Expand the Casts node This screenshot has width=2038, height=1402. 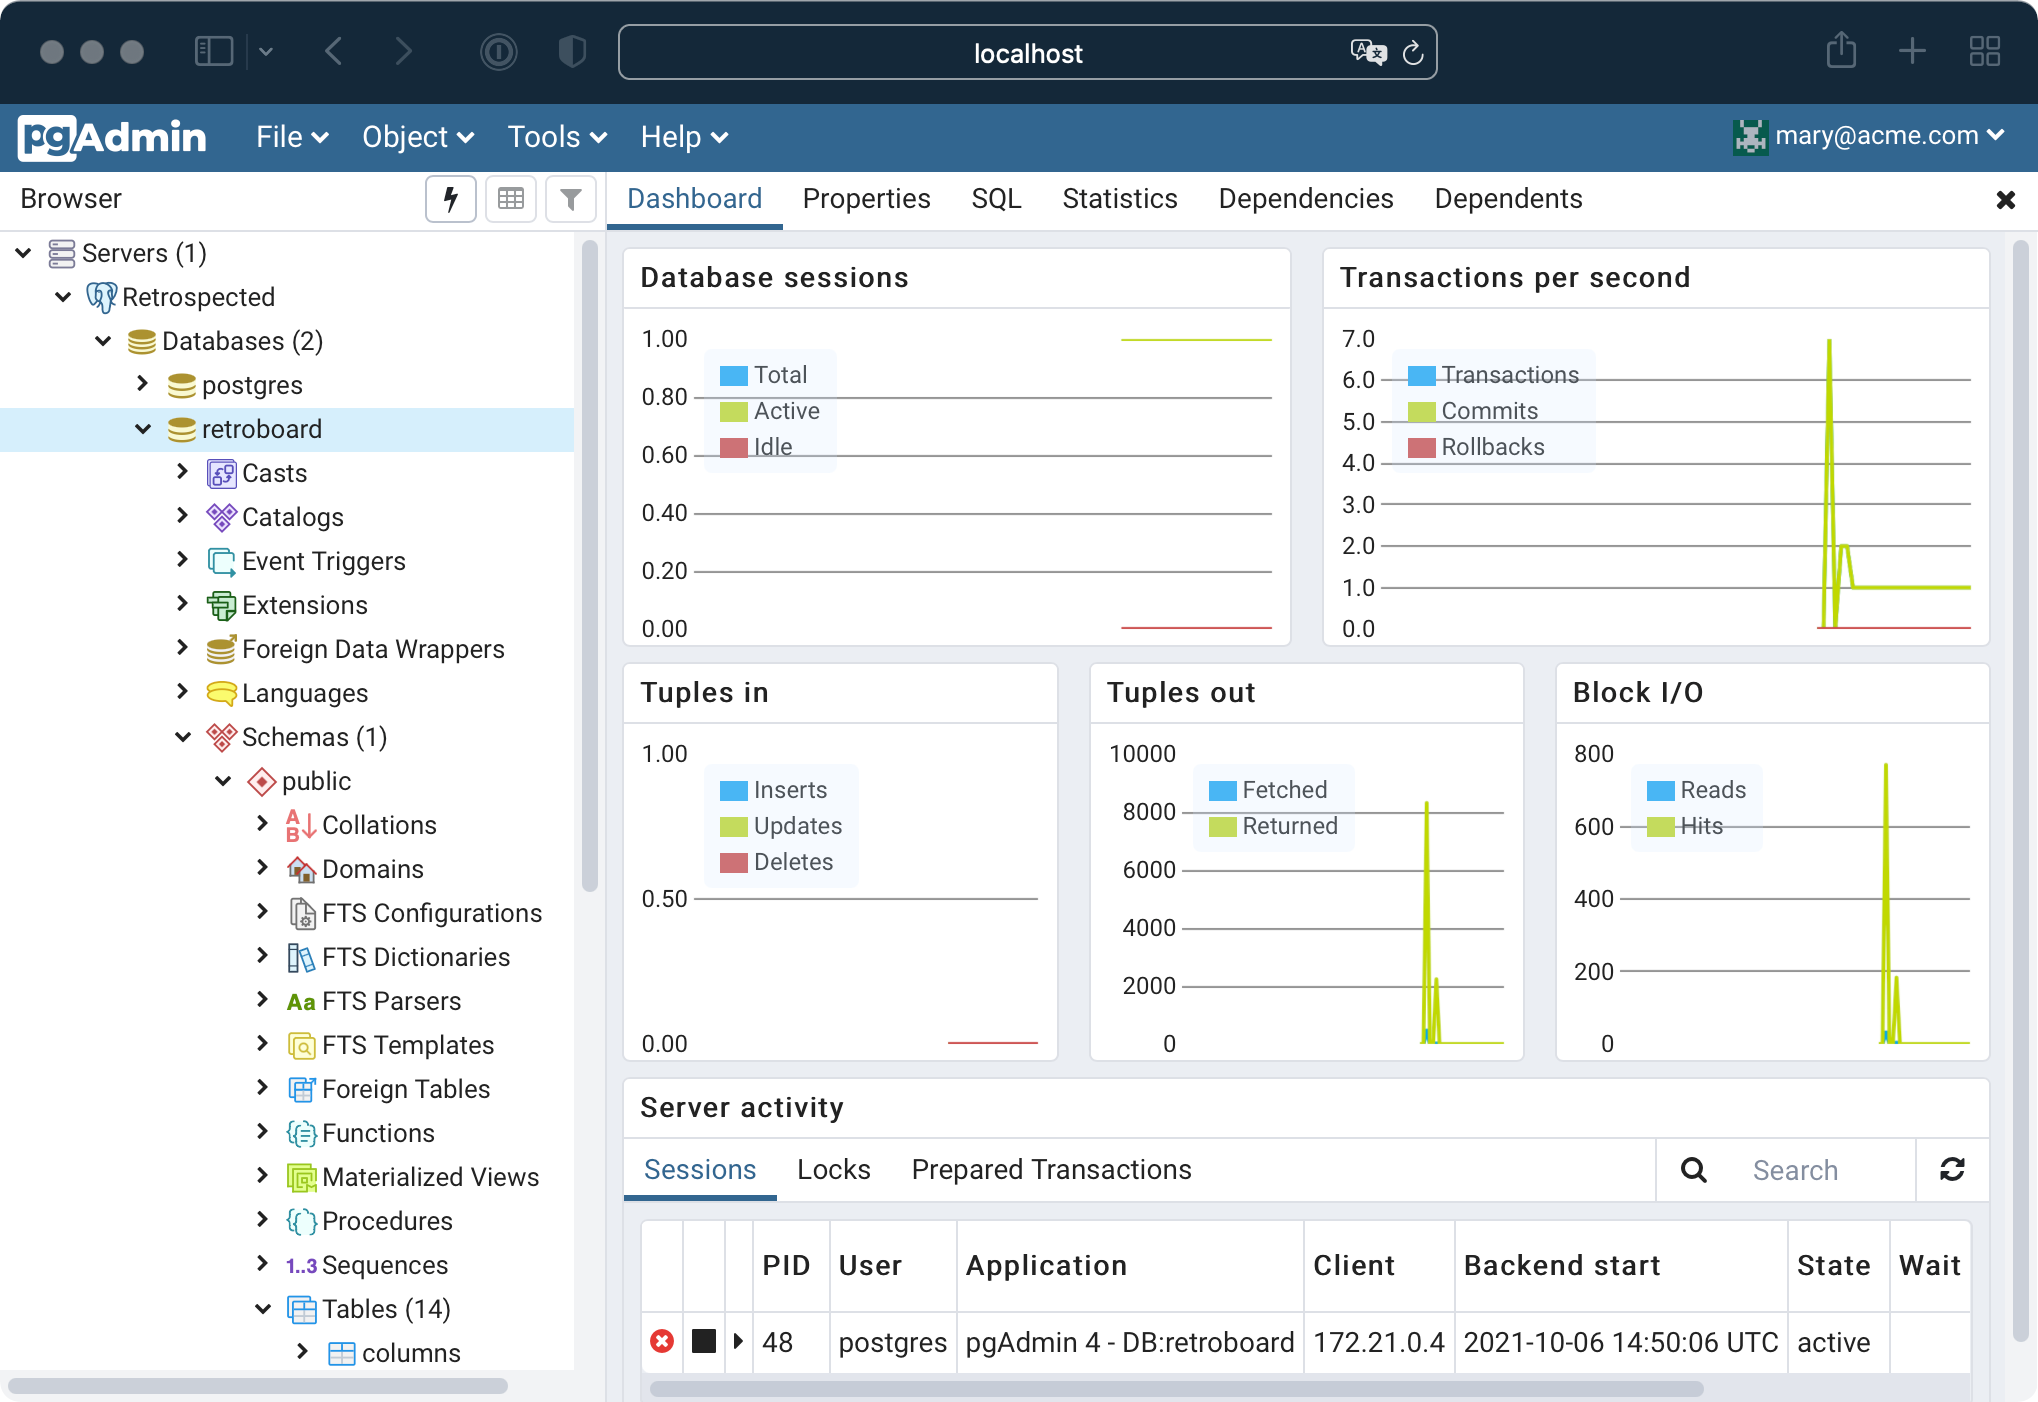tap(183, 472)
